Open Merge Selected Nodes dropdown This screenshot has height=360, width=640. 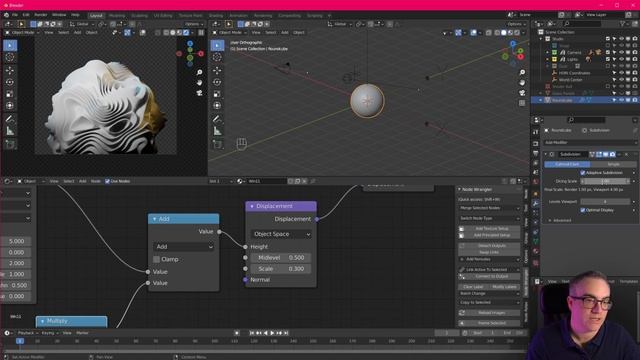(x=489, y=208)
